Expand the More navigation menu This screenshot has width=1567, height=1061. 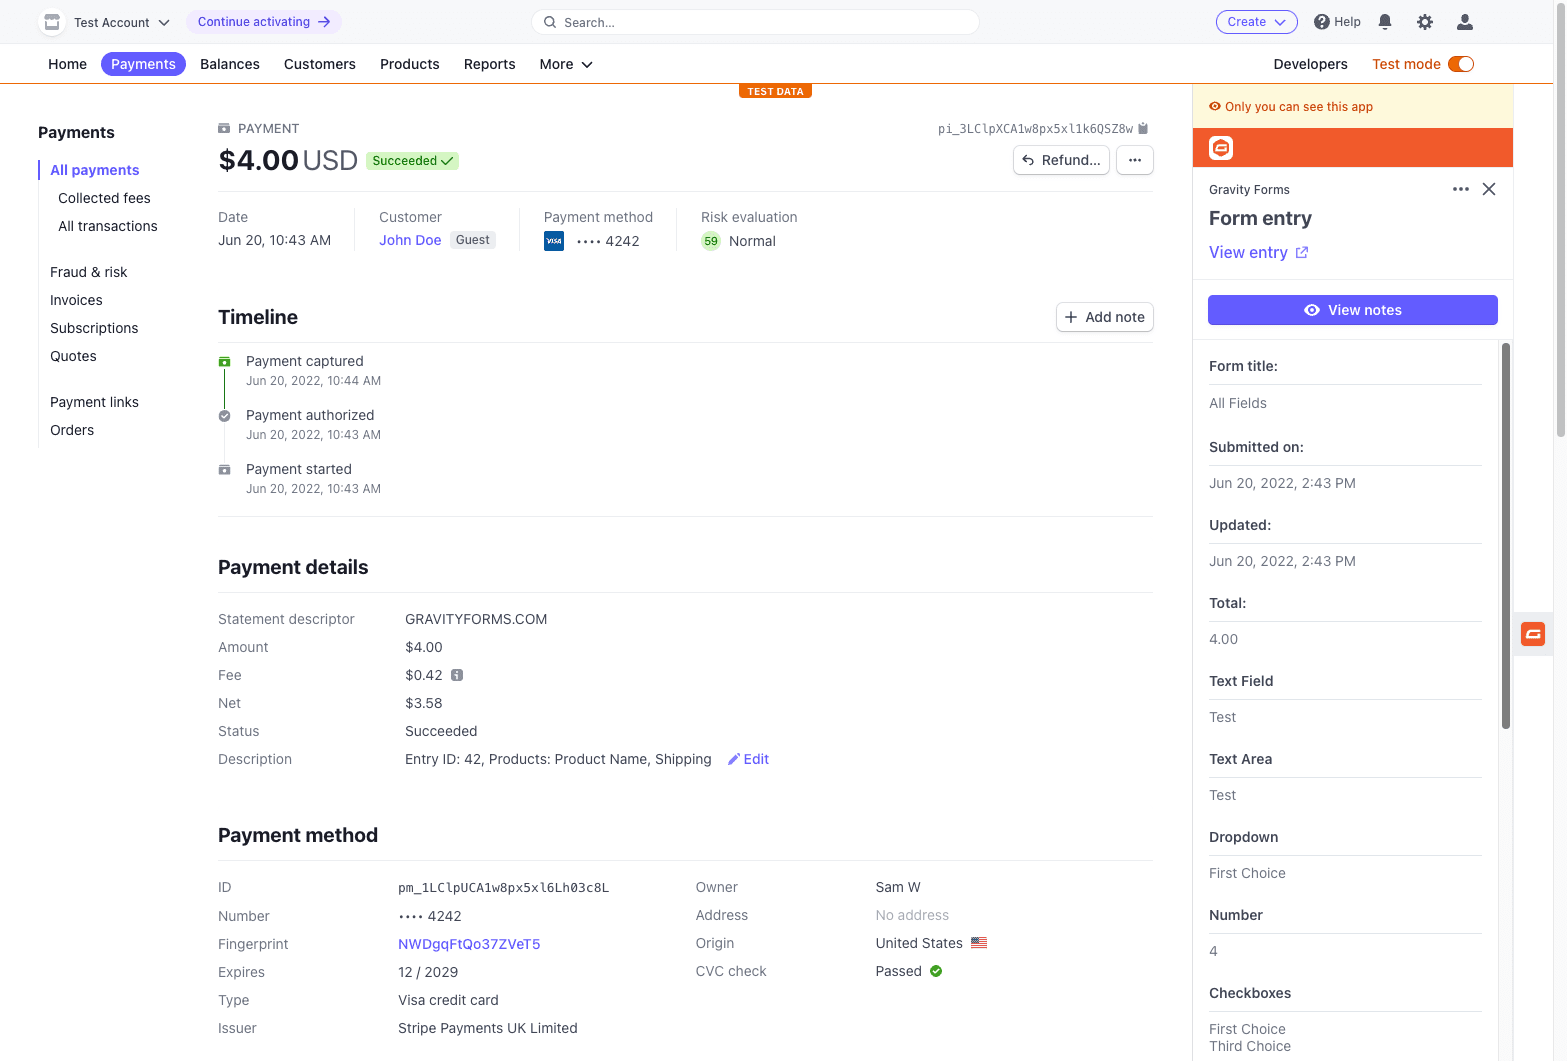pos(565,64)
